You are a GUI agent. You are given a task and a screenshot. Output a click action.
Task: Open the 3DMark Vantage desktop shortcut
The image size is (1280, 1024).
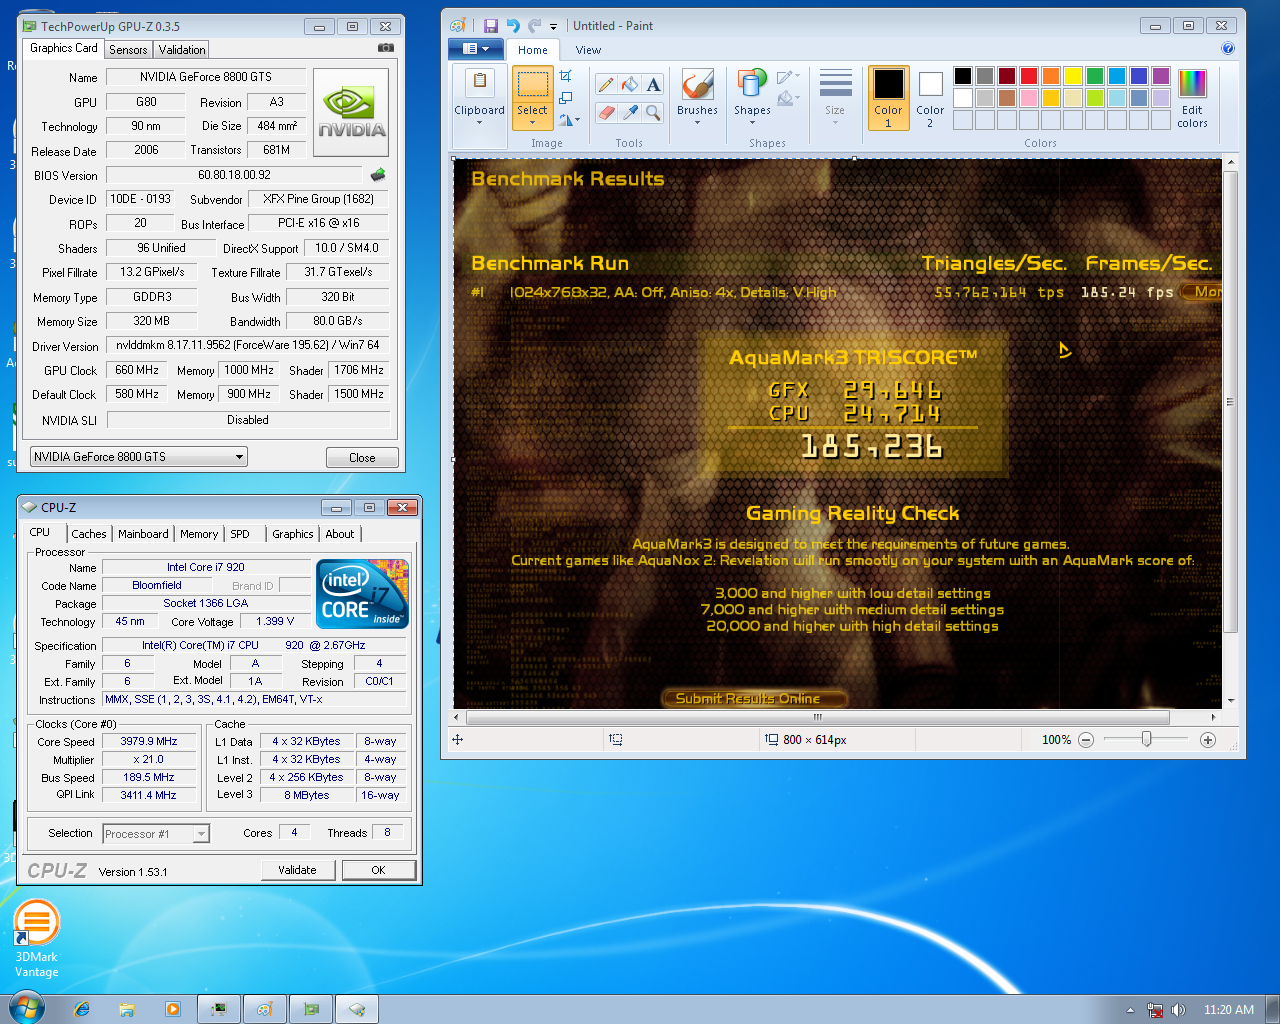coord(37,938)
